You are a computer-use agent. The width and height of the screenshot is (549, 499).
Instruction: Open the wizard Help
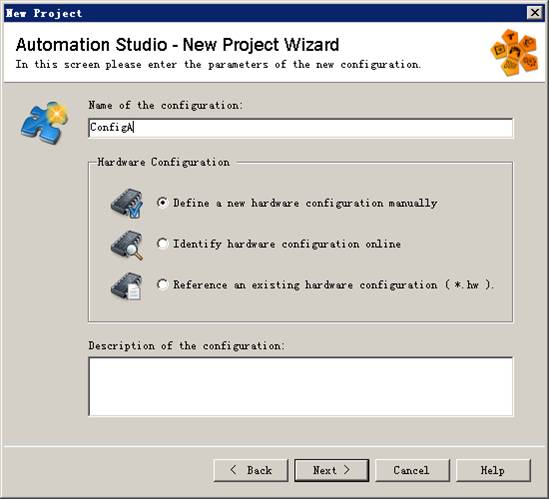click(493, 470)
